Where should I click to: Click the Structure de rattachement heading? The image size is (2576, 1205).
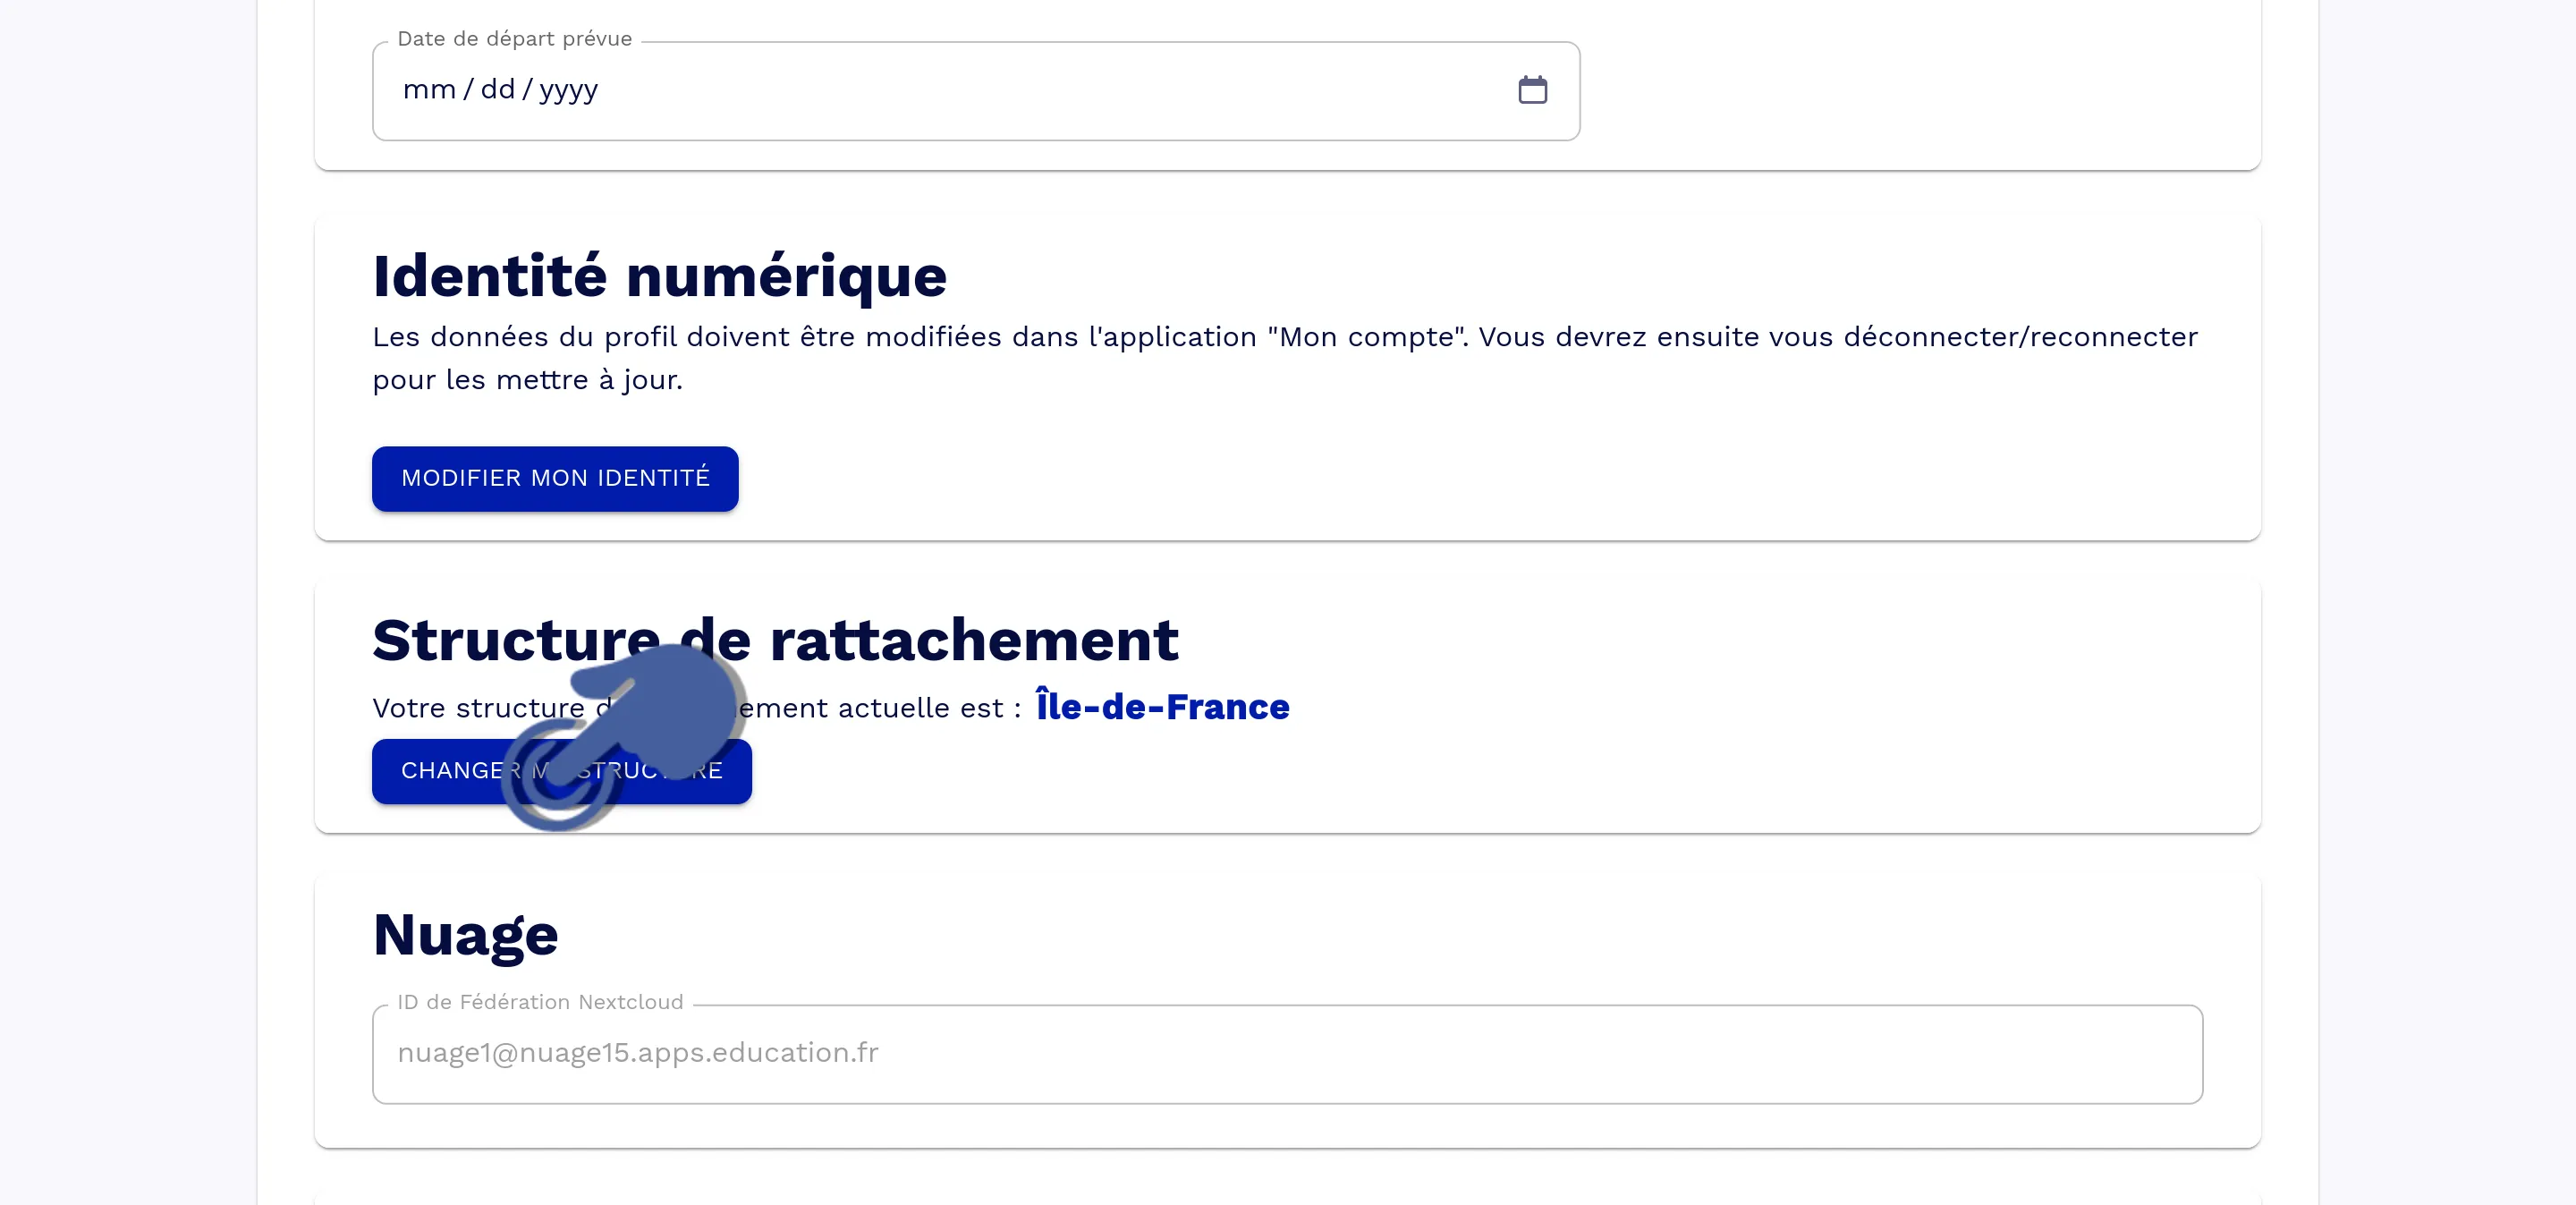(x=775, y=640)
